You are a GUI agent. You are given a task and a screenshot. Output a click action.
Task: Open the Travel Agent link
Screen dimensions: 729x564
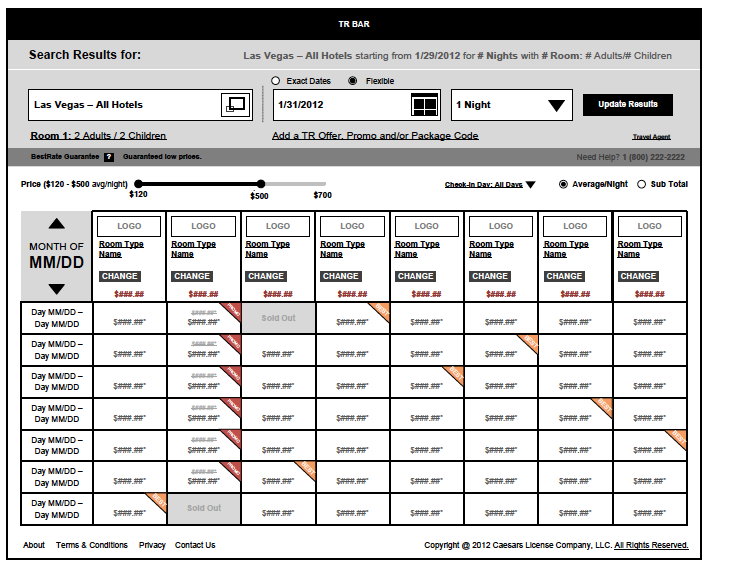(x=651, y=137)
